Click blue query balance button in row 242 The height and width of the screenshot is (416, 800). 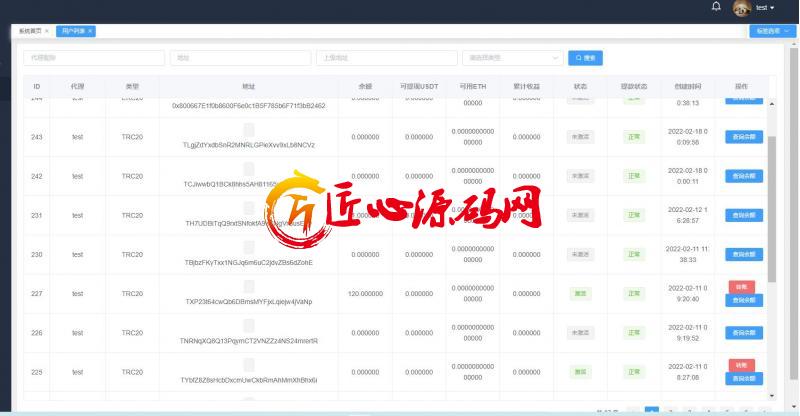tap(744, 176)
